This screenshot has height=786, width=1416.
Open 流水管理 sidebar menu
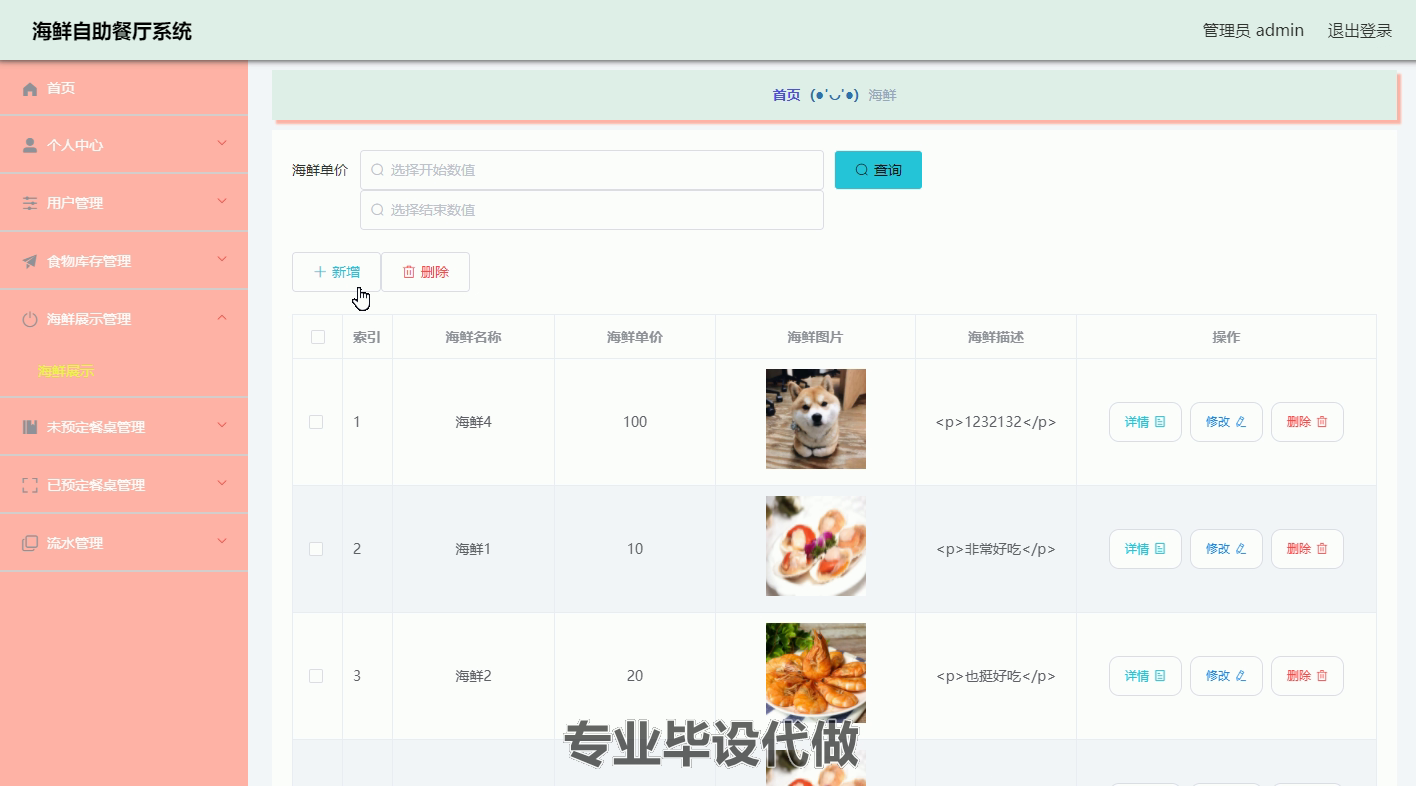click(x=124, y=543)
